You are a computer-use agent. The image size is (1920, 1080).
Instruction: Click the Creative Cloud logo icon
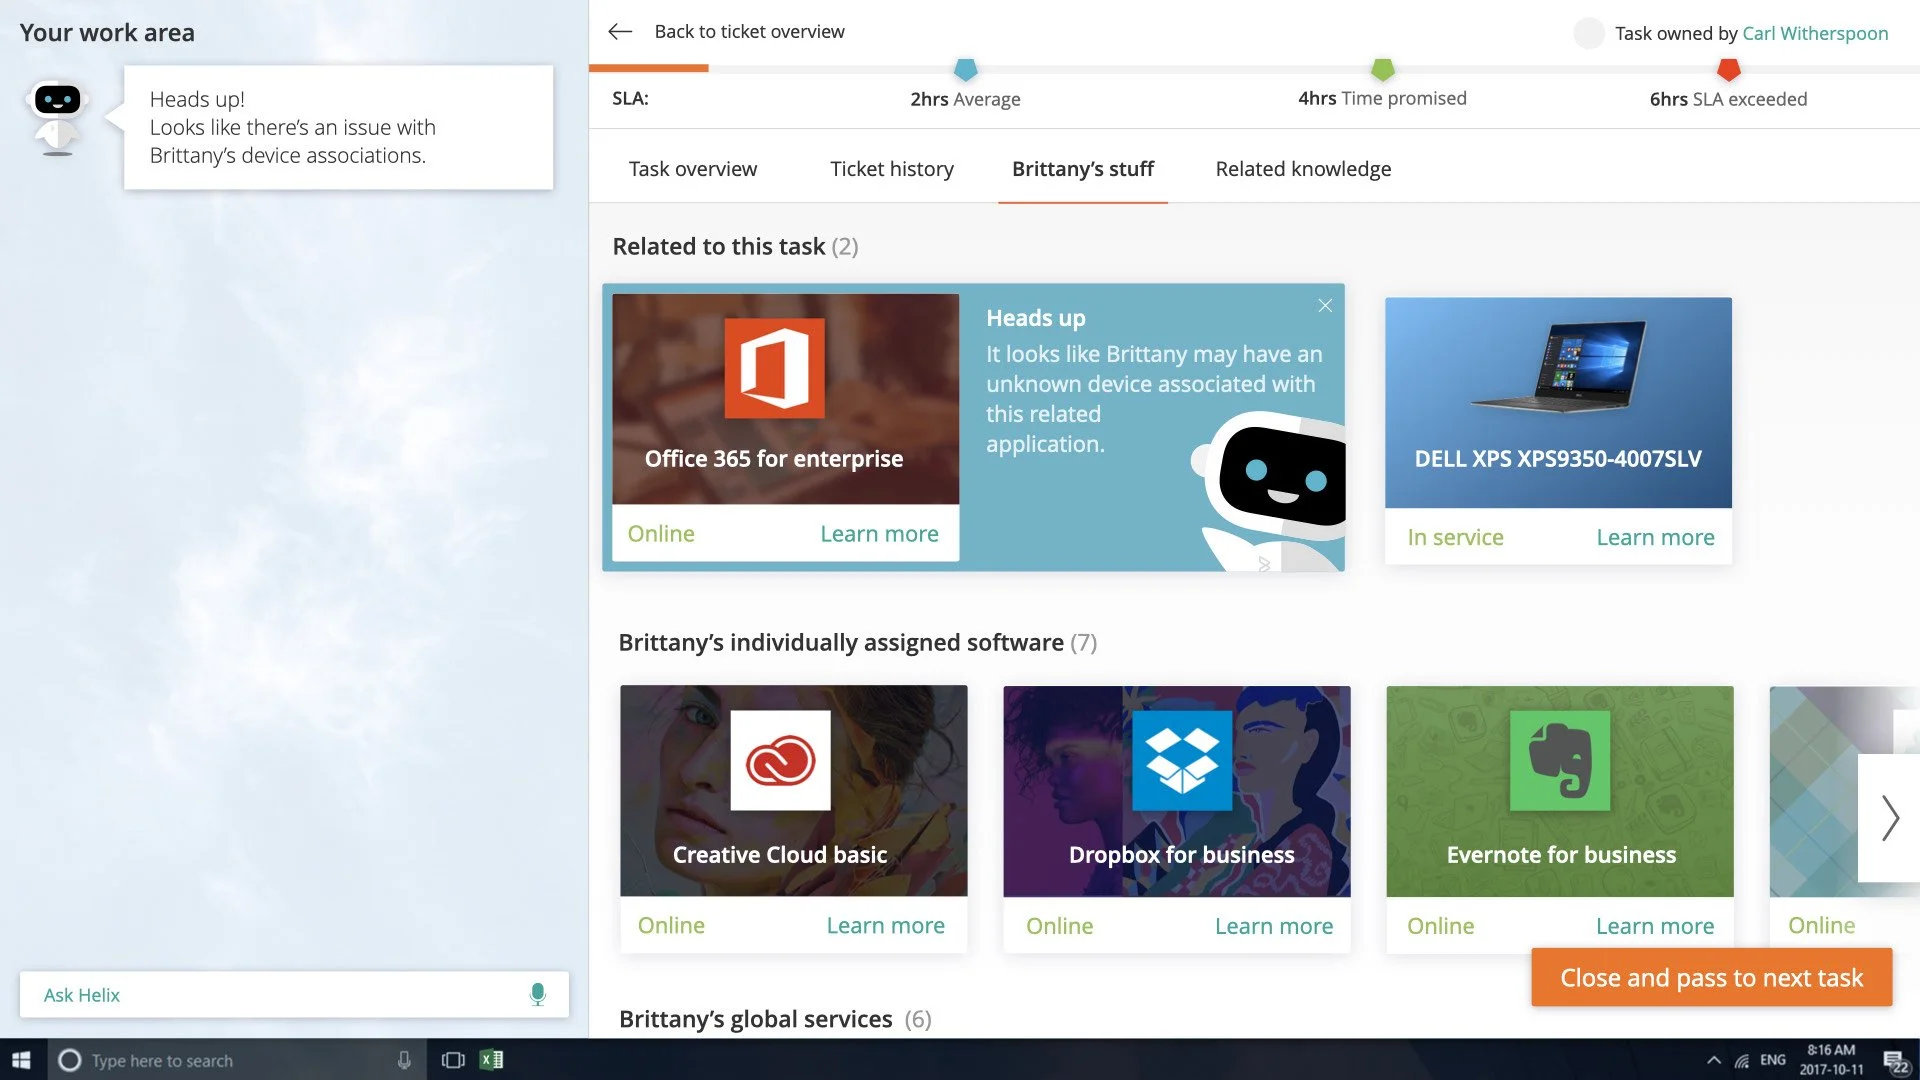780,760
